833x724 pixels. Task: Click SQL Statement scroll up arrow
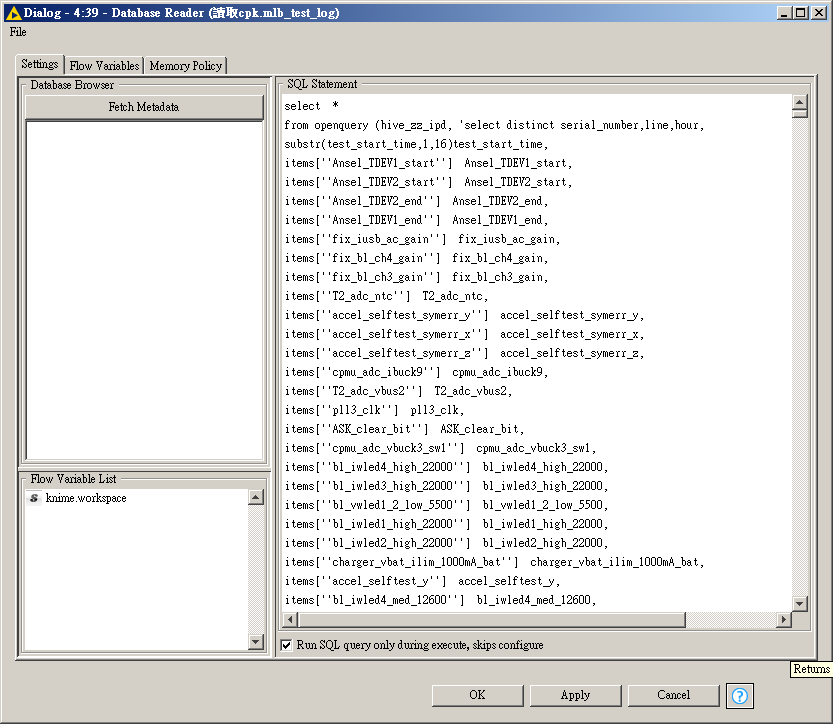point(799,102)
